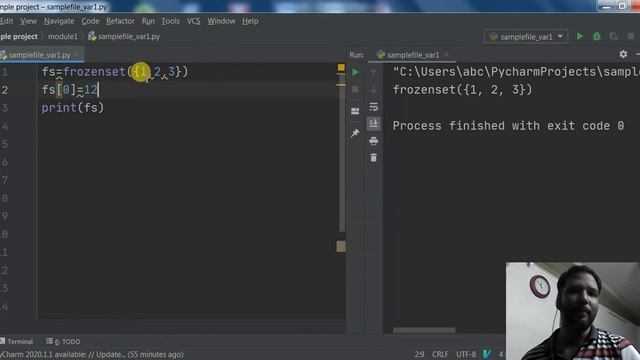Click line number 3 in gutter

click(4, 108)
